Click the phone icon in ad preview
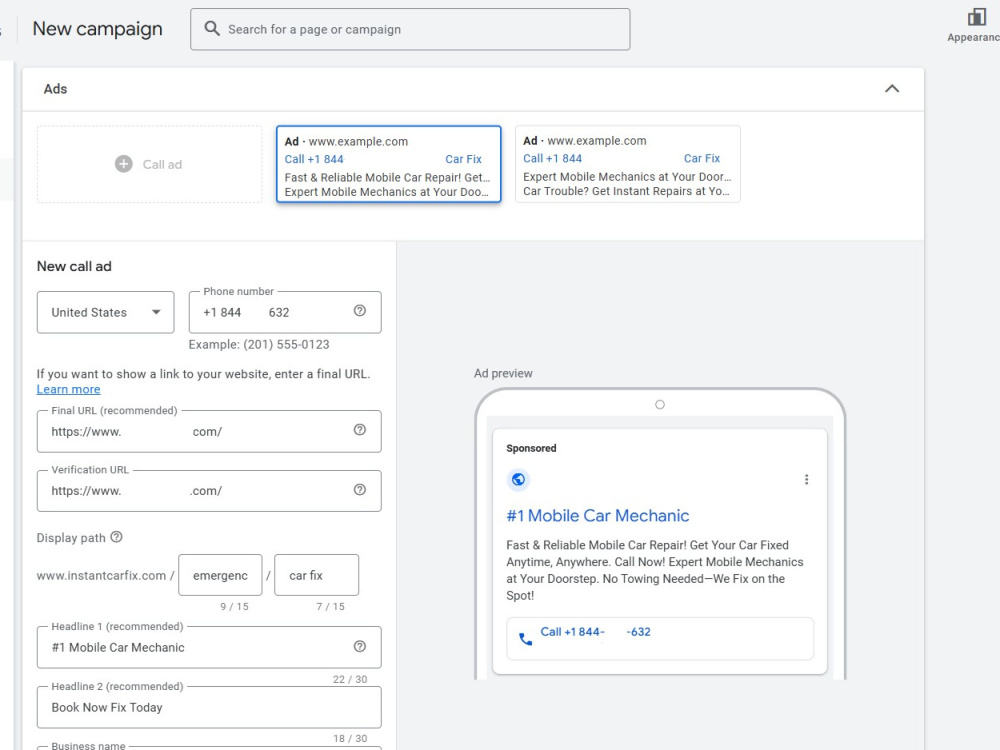 tap(526, 638)
